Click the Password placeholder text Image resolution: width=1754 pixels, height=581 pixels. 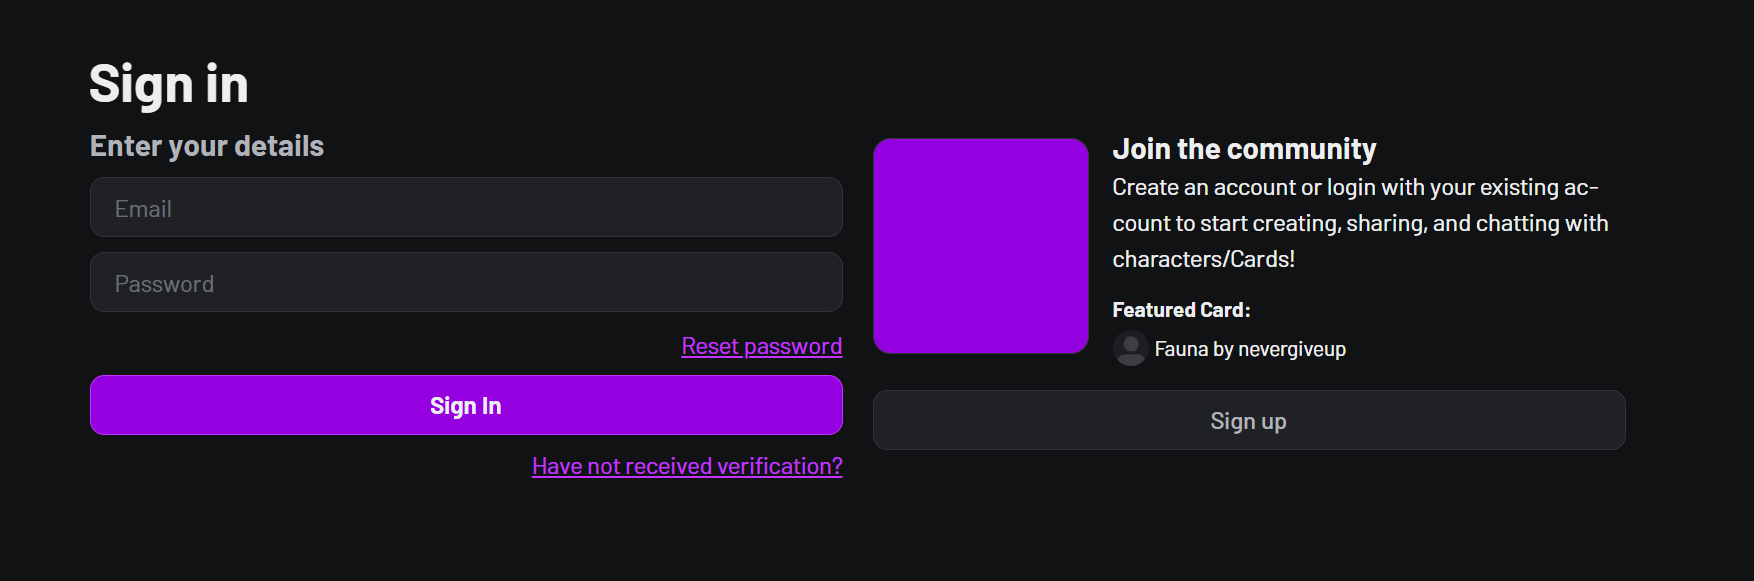pos(164,284)
